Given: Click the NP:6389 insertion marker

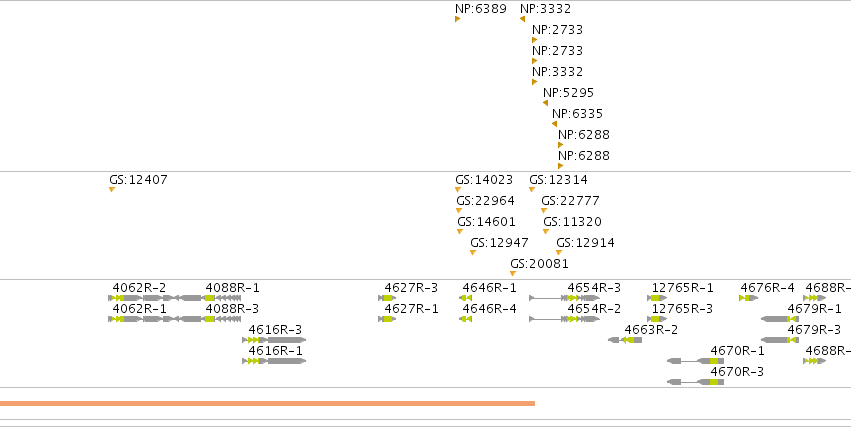Looking at the screenshot, I should coord(458,19).
